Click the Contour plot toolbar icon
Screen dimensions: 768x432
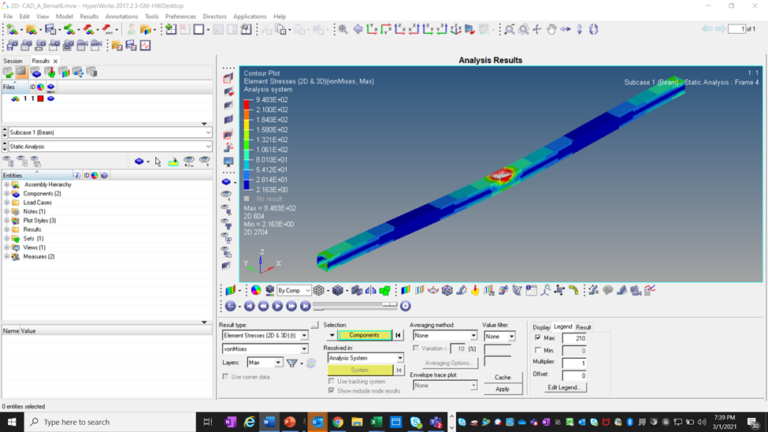(x=406, y=290)
